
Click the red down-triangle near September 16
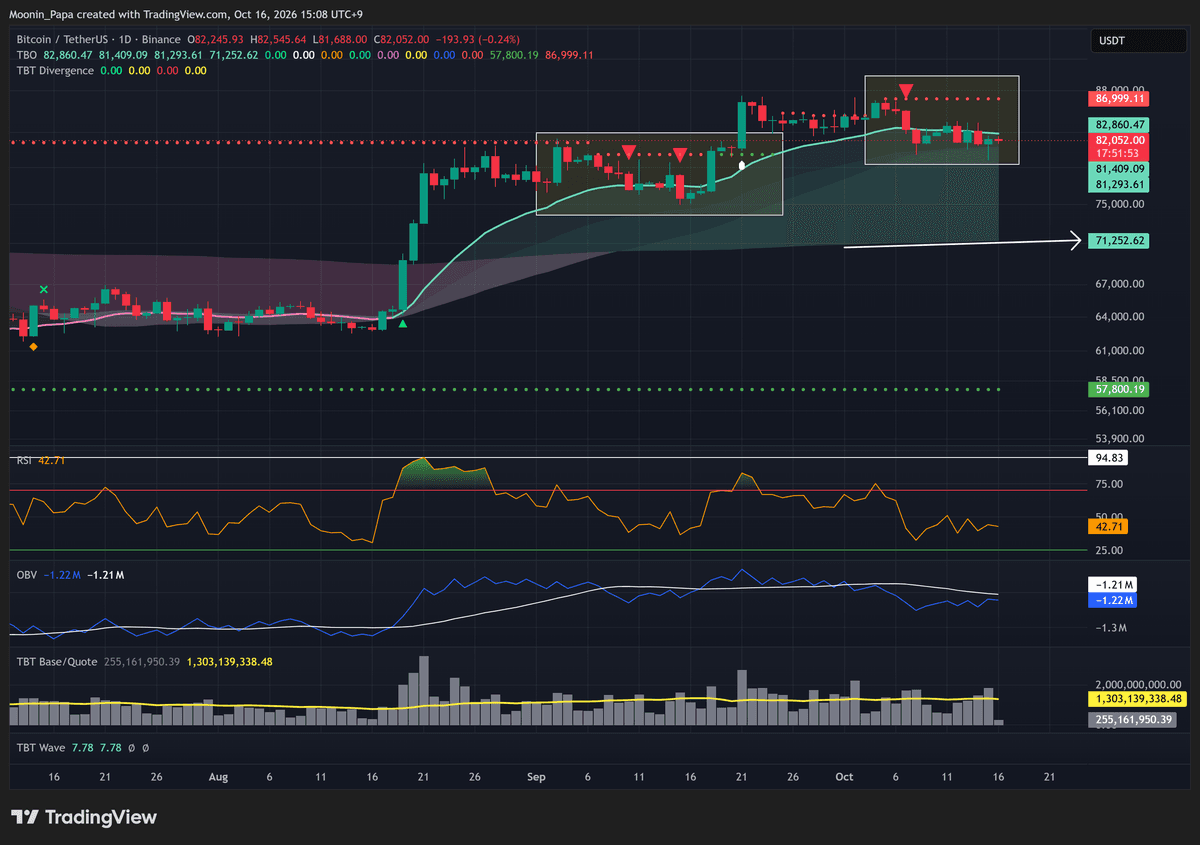[x=679, y=154]
